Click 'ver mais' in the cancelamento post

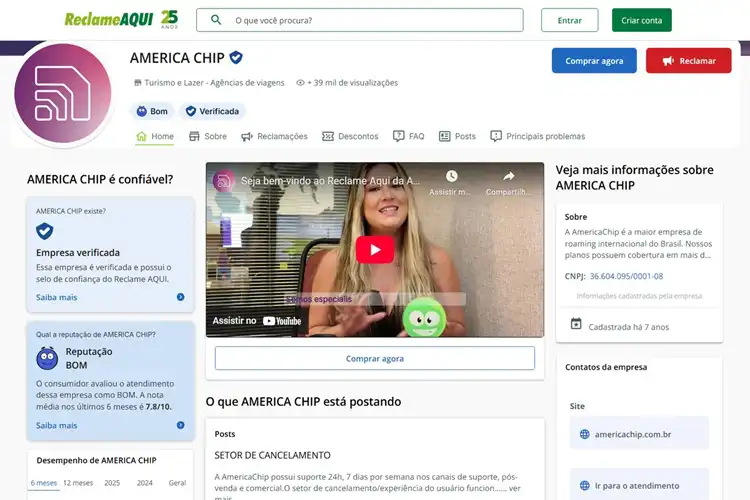(515, 489)
